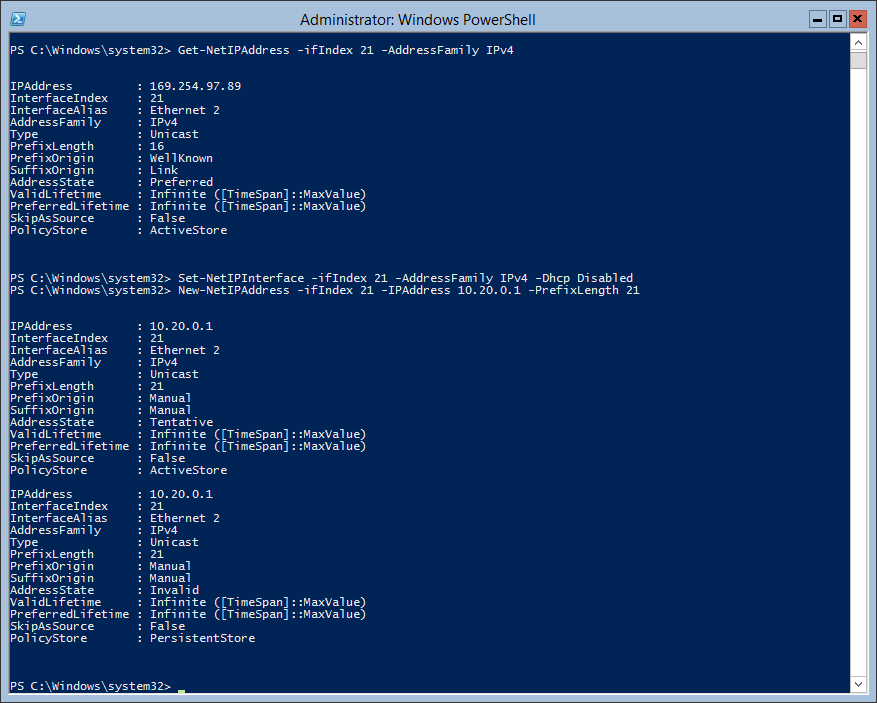Image resolution: width=877 pixels, height=703 pixels.
Task: Click the '10.20.0.1' address in the command
Action: click(x=489, y=290)
